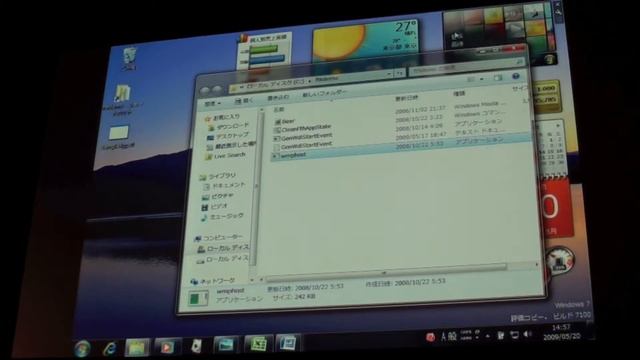
Task: Select ネットワーク in navigation pane
Action: point(214,281)
